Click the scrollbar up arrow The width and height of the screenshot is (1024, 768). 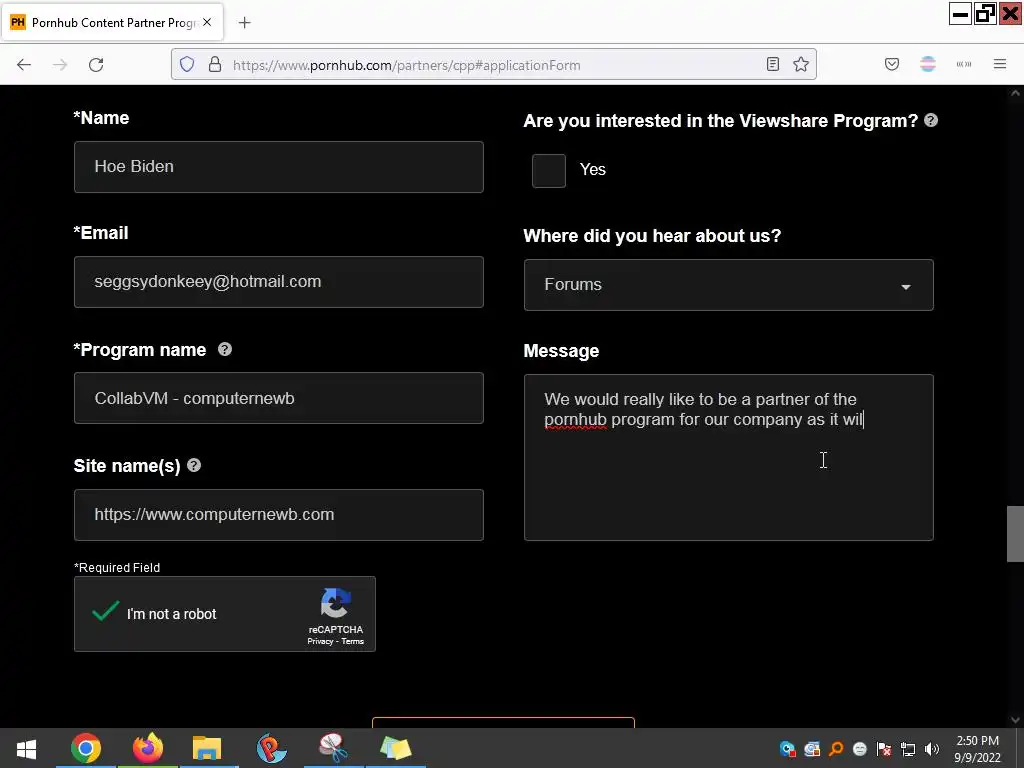click(x=1015, y=93)
